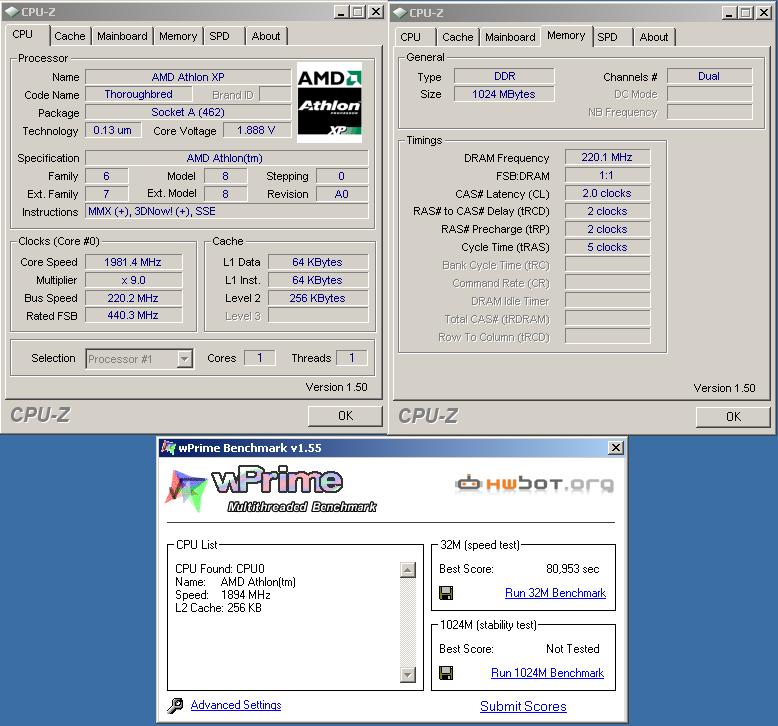Click the wrench icon beside Advanced Settings
This screenshot has width=778, height=726.
pyautogui.click(x=175, y=705)
